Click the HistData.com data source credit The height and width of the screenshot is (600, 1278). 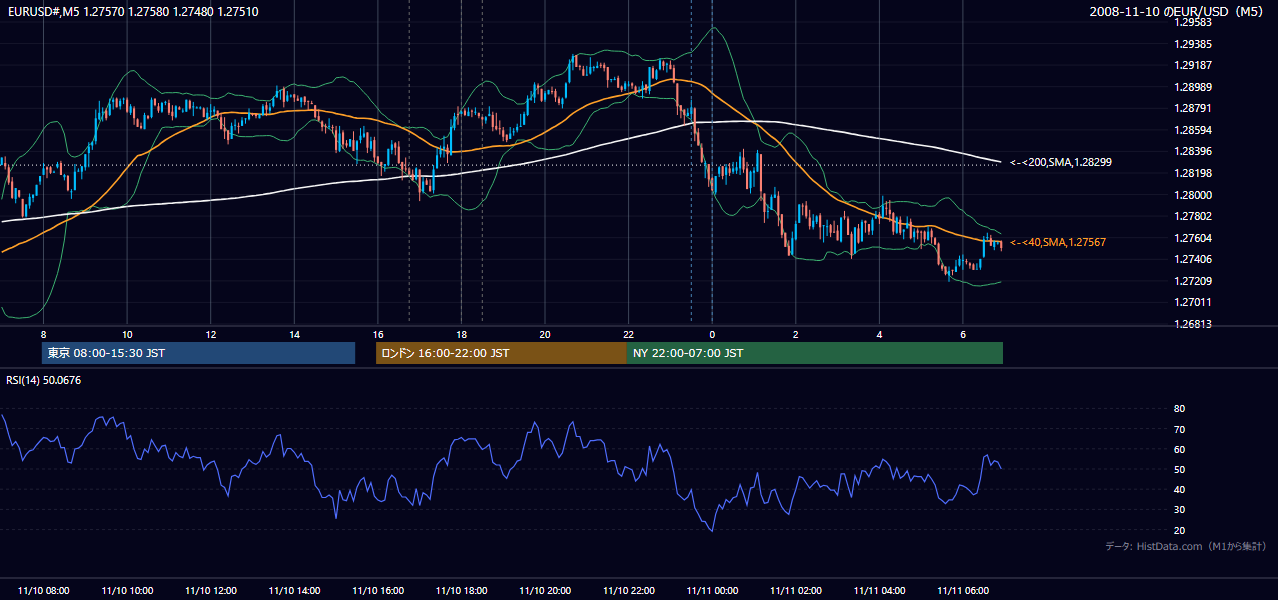pos(1185,546)
